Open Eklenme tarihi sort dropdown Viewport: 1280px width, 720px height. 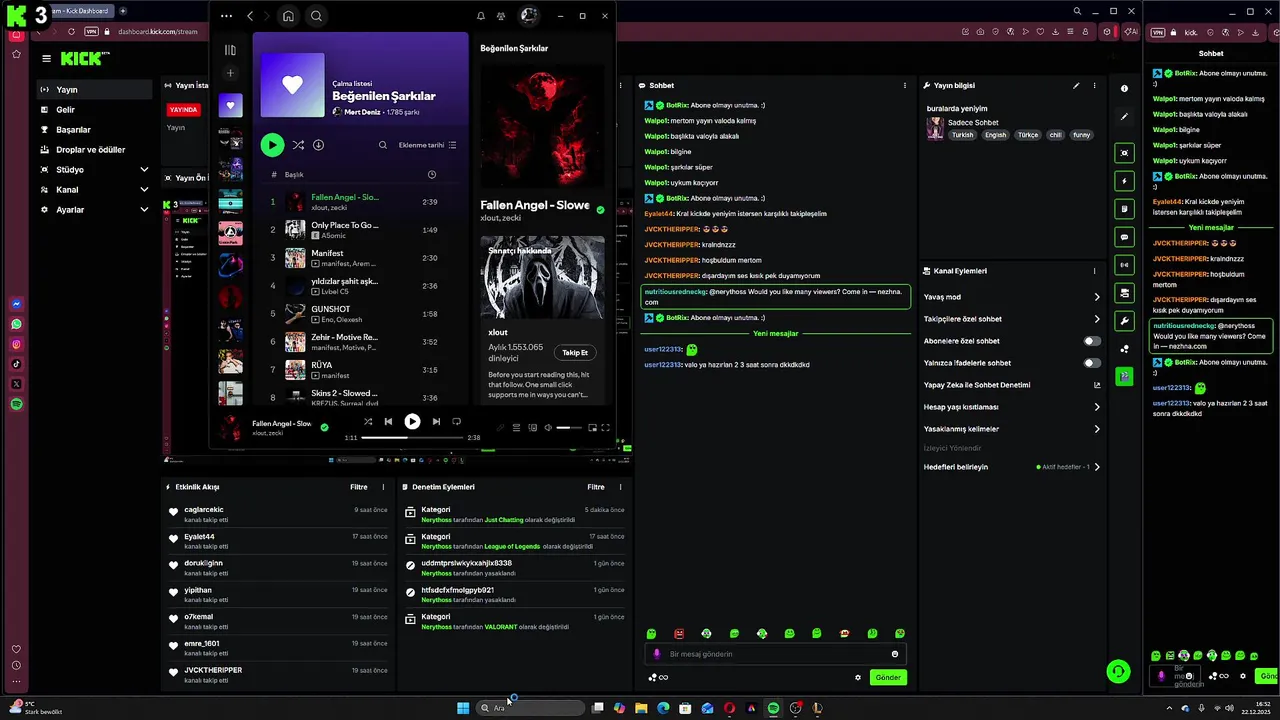[427, 145]
